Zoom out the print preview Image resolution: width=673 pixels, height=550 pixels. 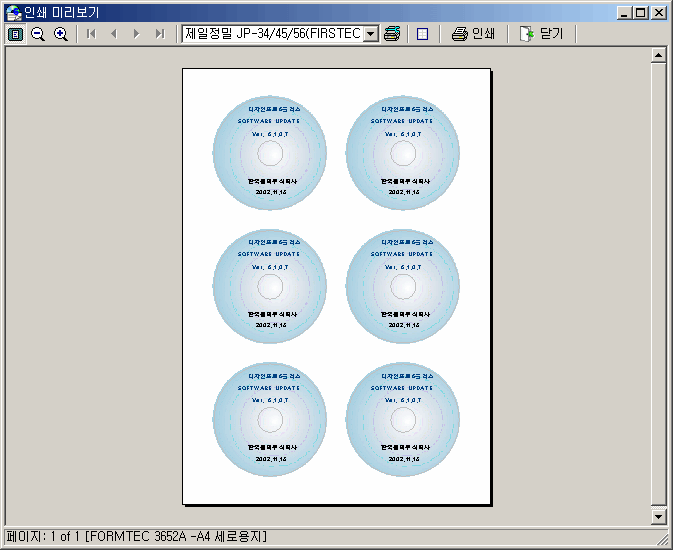[x=38, y=34]
